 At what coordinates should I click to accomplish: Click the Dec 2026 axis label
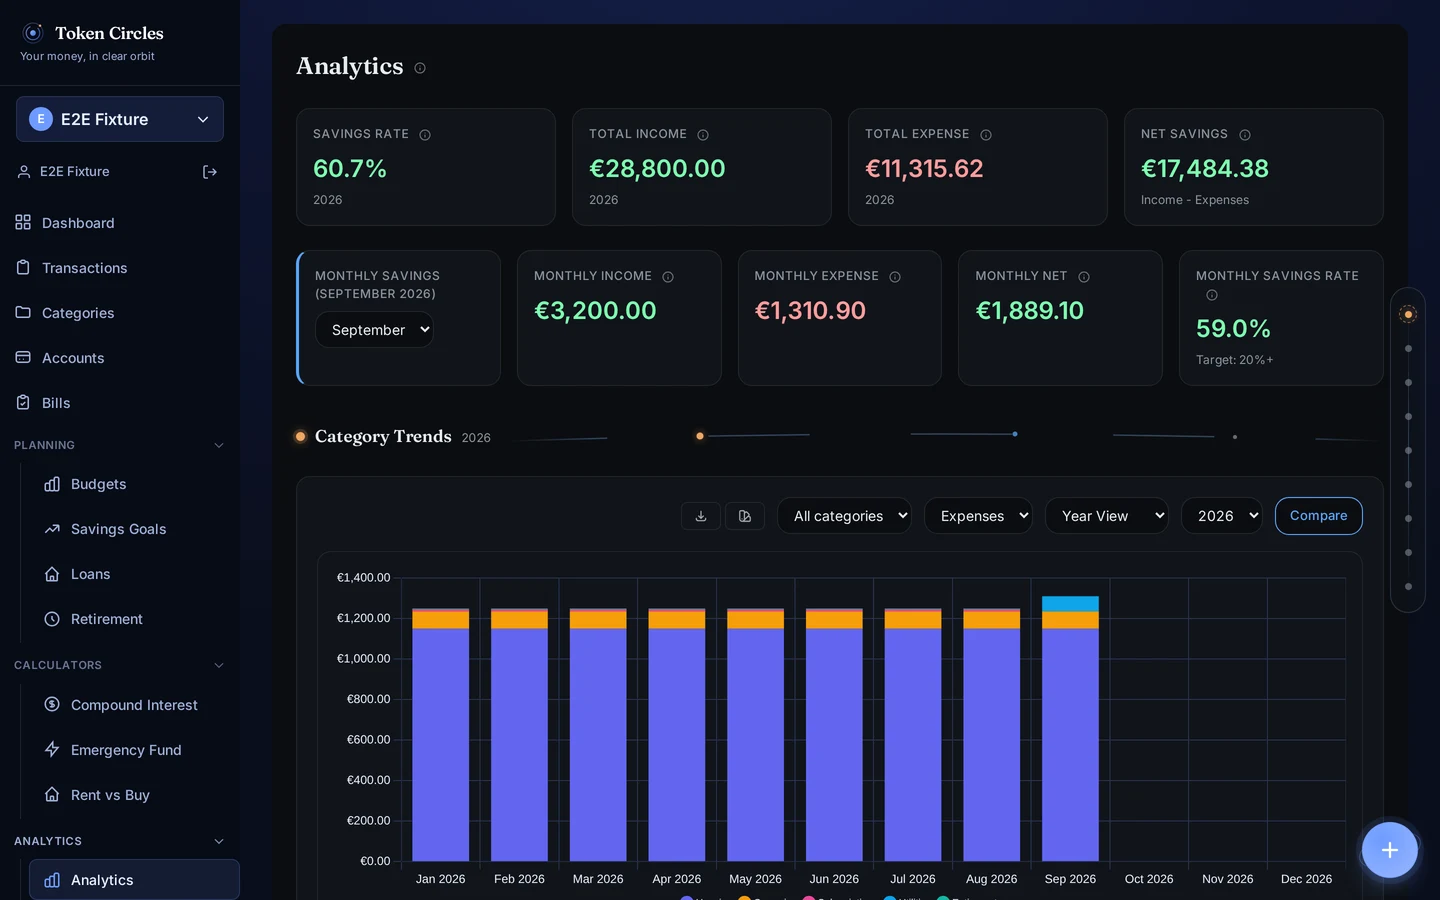point(1306,879)
